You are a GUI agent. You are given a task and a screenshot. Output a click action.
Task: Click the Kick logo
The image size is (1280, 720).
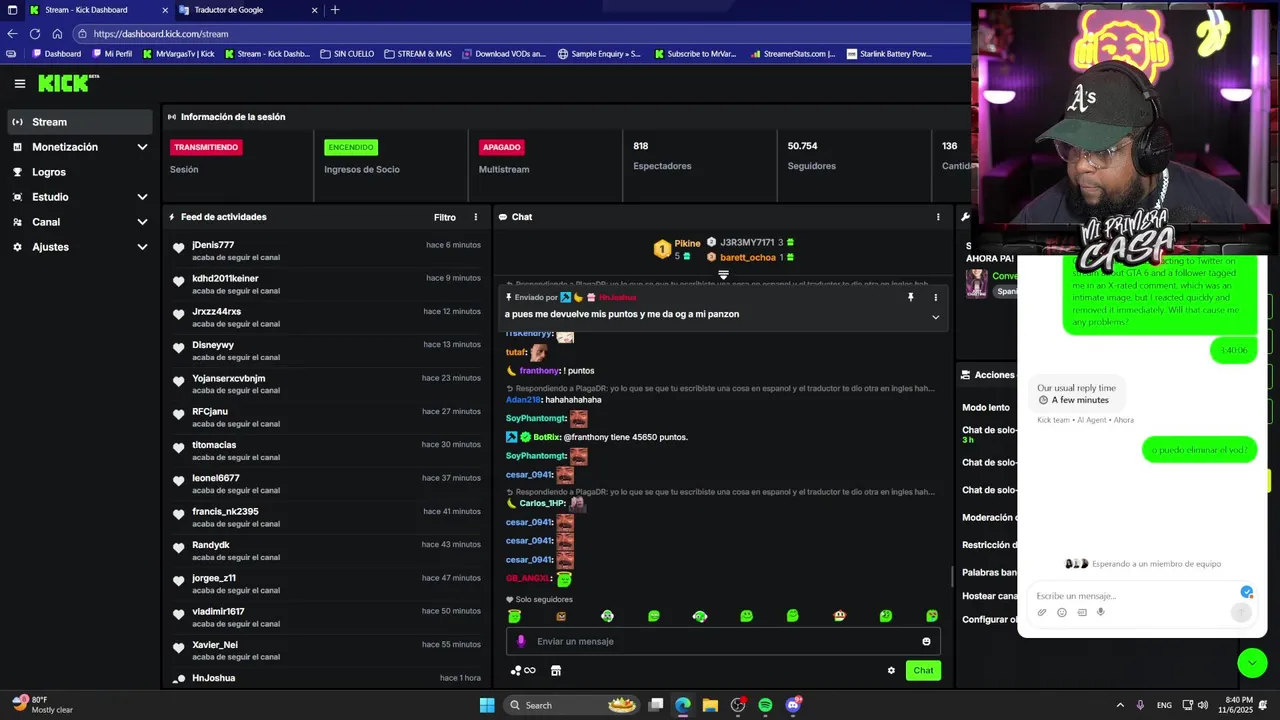click(68, 83)
